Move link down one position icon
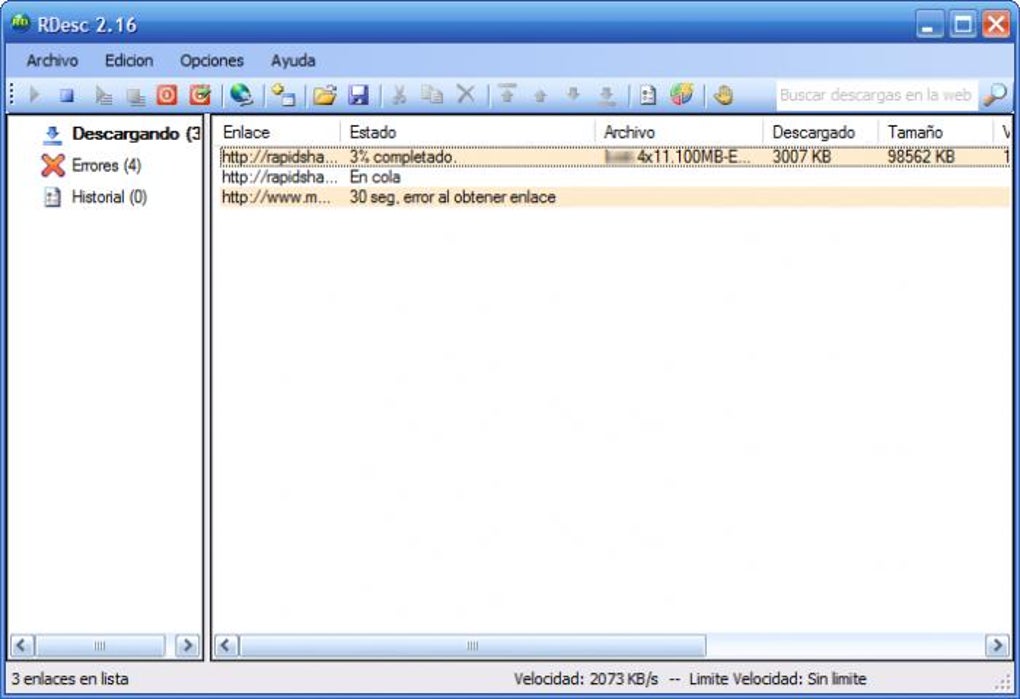Screen dimensions: 1020x699 [x=573, y=95]
